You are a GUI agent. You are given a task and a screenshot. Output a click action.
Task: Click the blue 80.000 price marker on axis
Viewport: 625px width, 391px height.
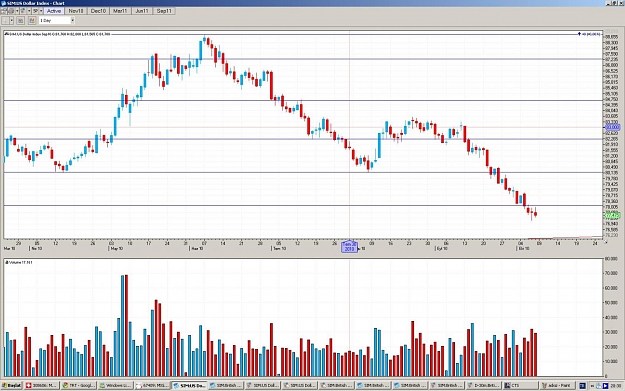pyautogui.click(x=612, y=127)
